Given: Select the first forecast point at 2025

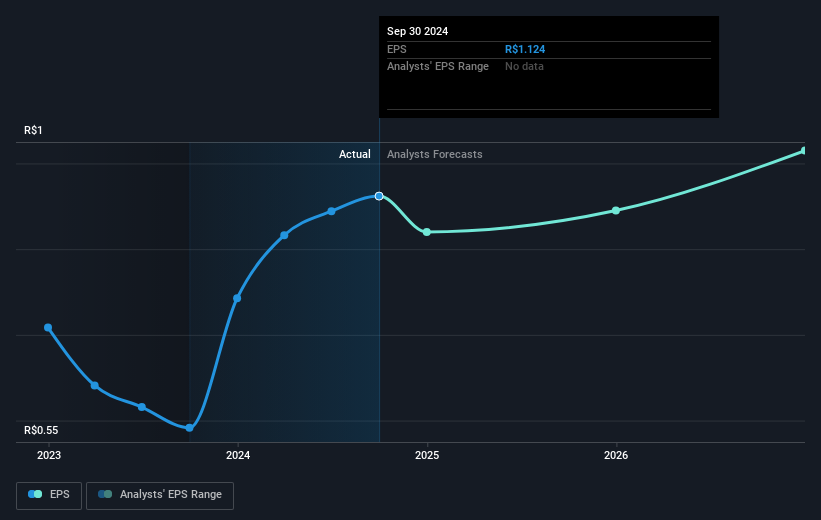Looking at the screenshot, I should 427,232.
